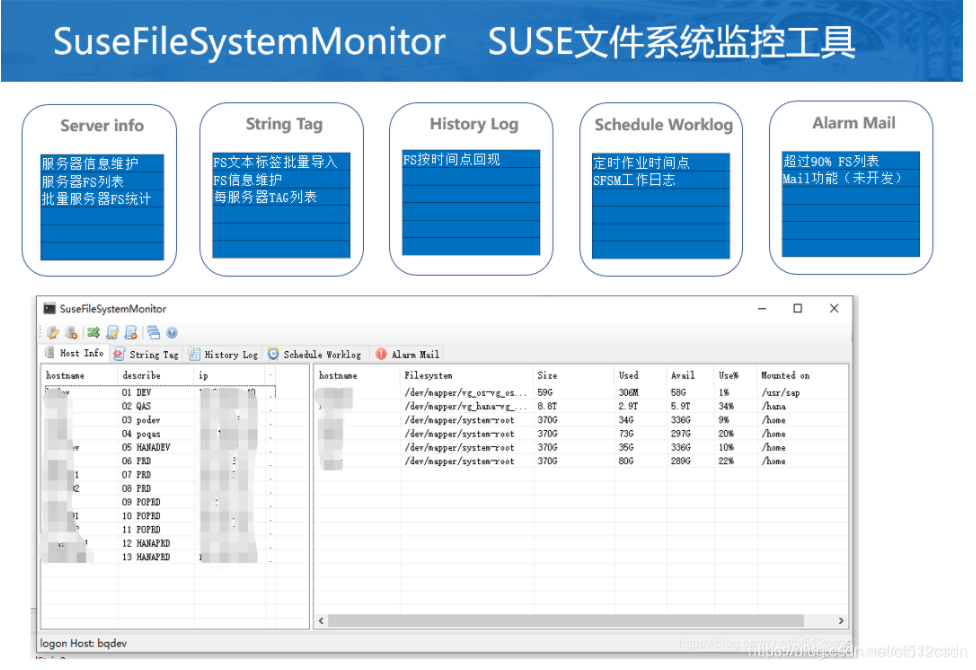Select the 04 poqas host row
This screenshot has height=670, width=976.
[159, 433]
